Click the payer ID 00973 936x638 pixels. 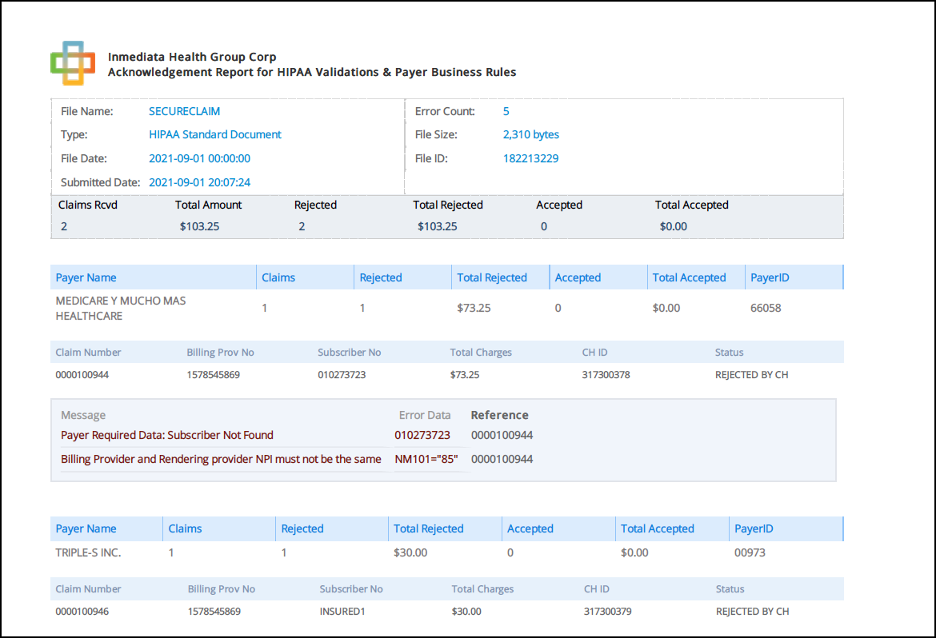click(749, 552)
